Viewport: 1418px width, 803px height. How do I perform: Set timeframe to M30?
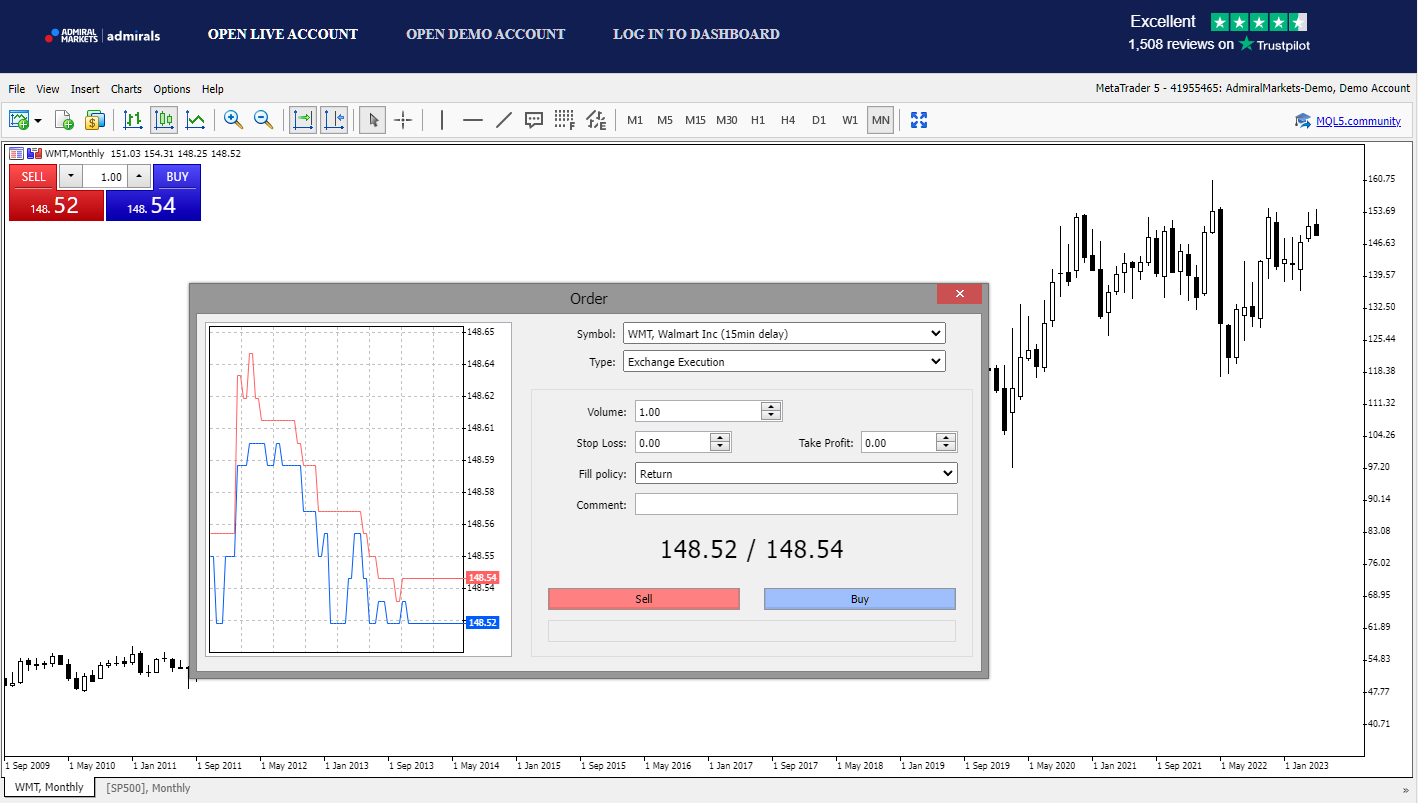pyautogui.click(x=727, y=120)
